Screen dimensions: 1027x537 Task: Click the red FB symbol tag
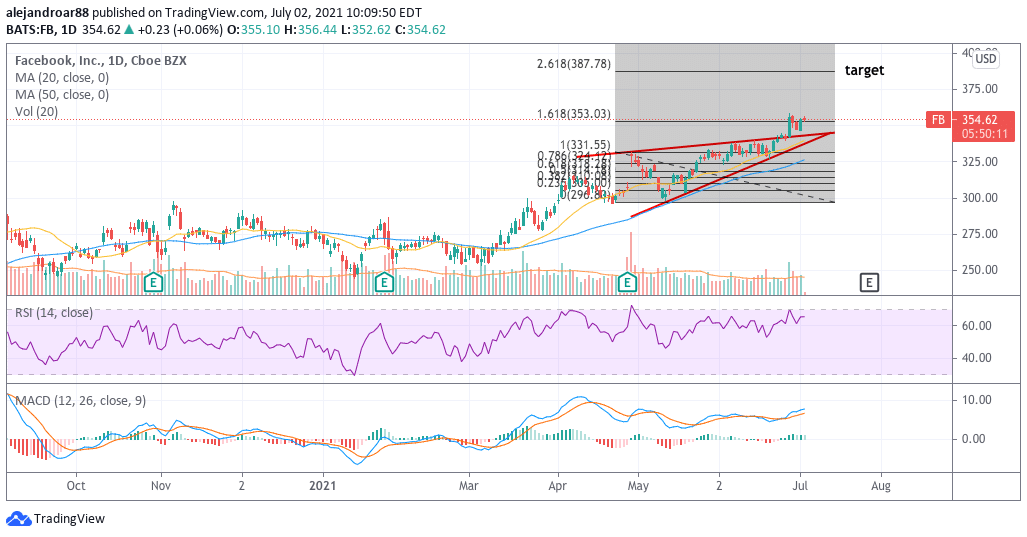(x=939, y=120)
